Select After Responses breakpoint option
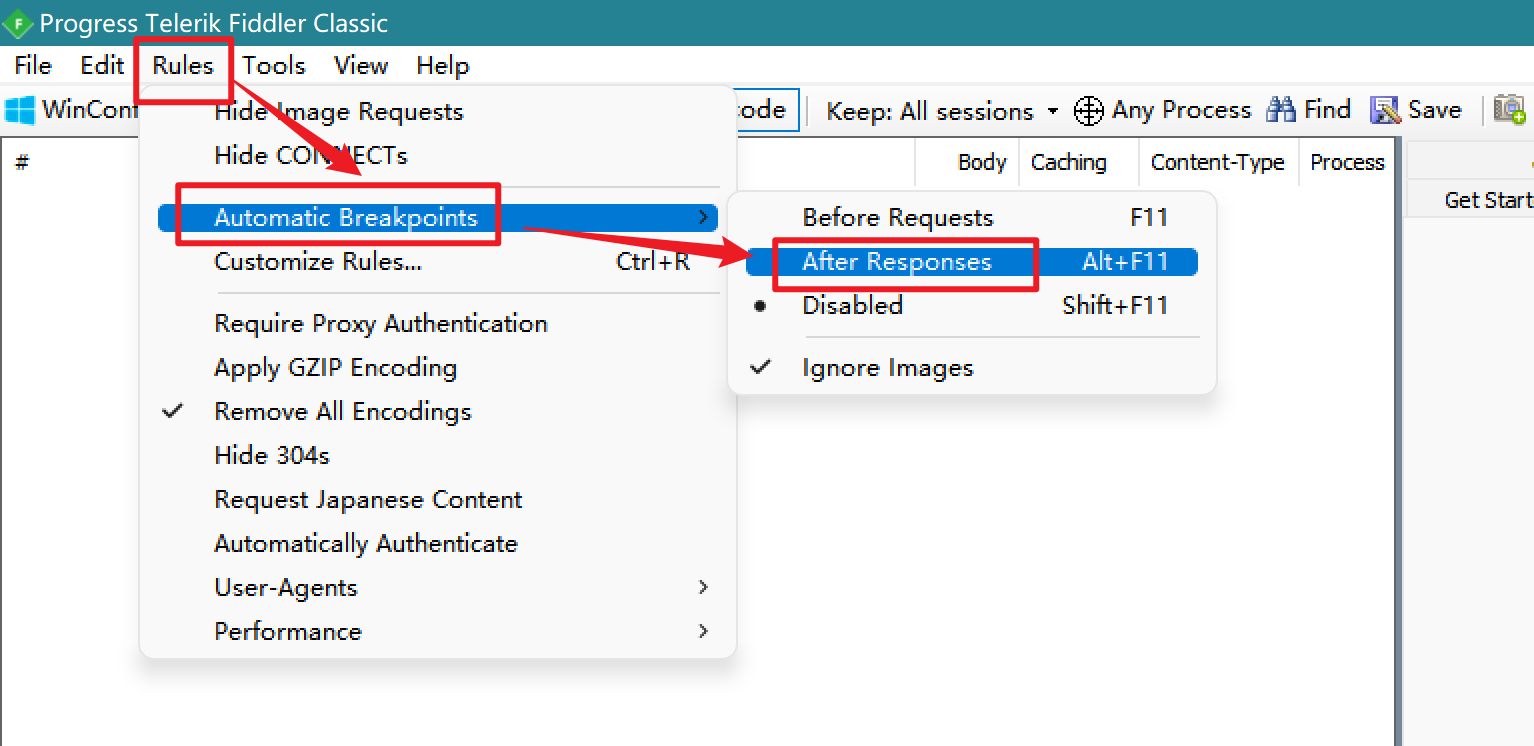 click(972, 261)
